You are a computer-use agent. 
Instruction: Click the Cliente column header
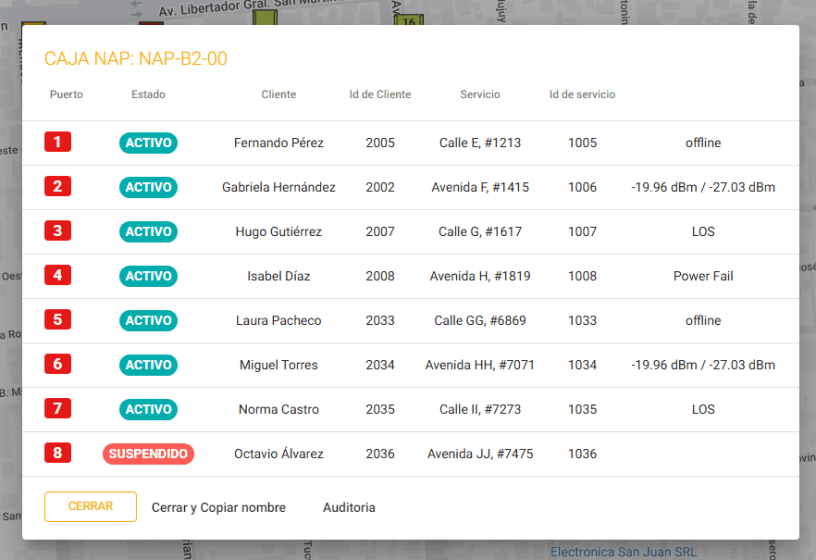[278, 95]
